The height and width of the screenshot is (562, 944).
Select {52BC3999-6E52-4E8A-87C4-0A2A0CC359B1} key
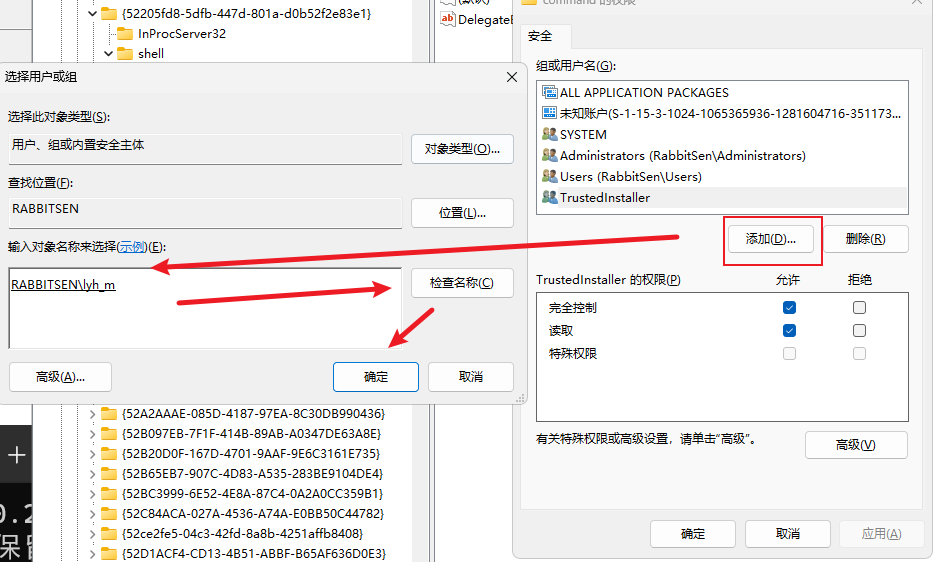pyautogui.click(x=252, y=493)
